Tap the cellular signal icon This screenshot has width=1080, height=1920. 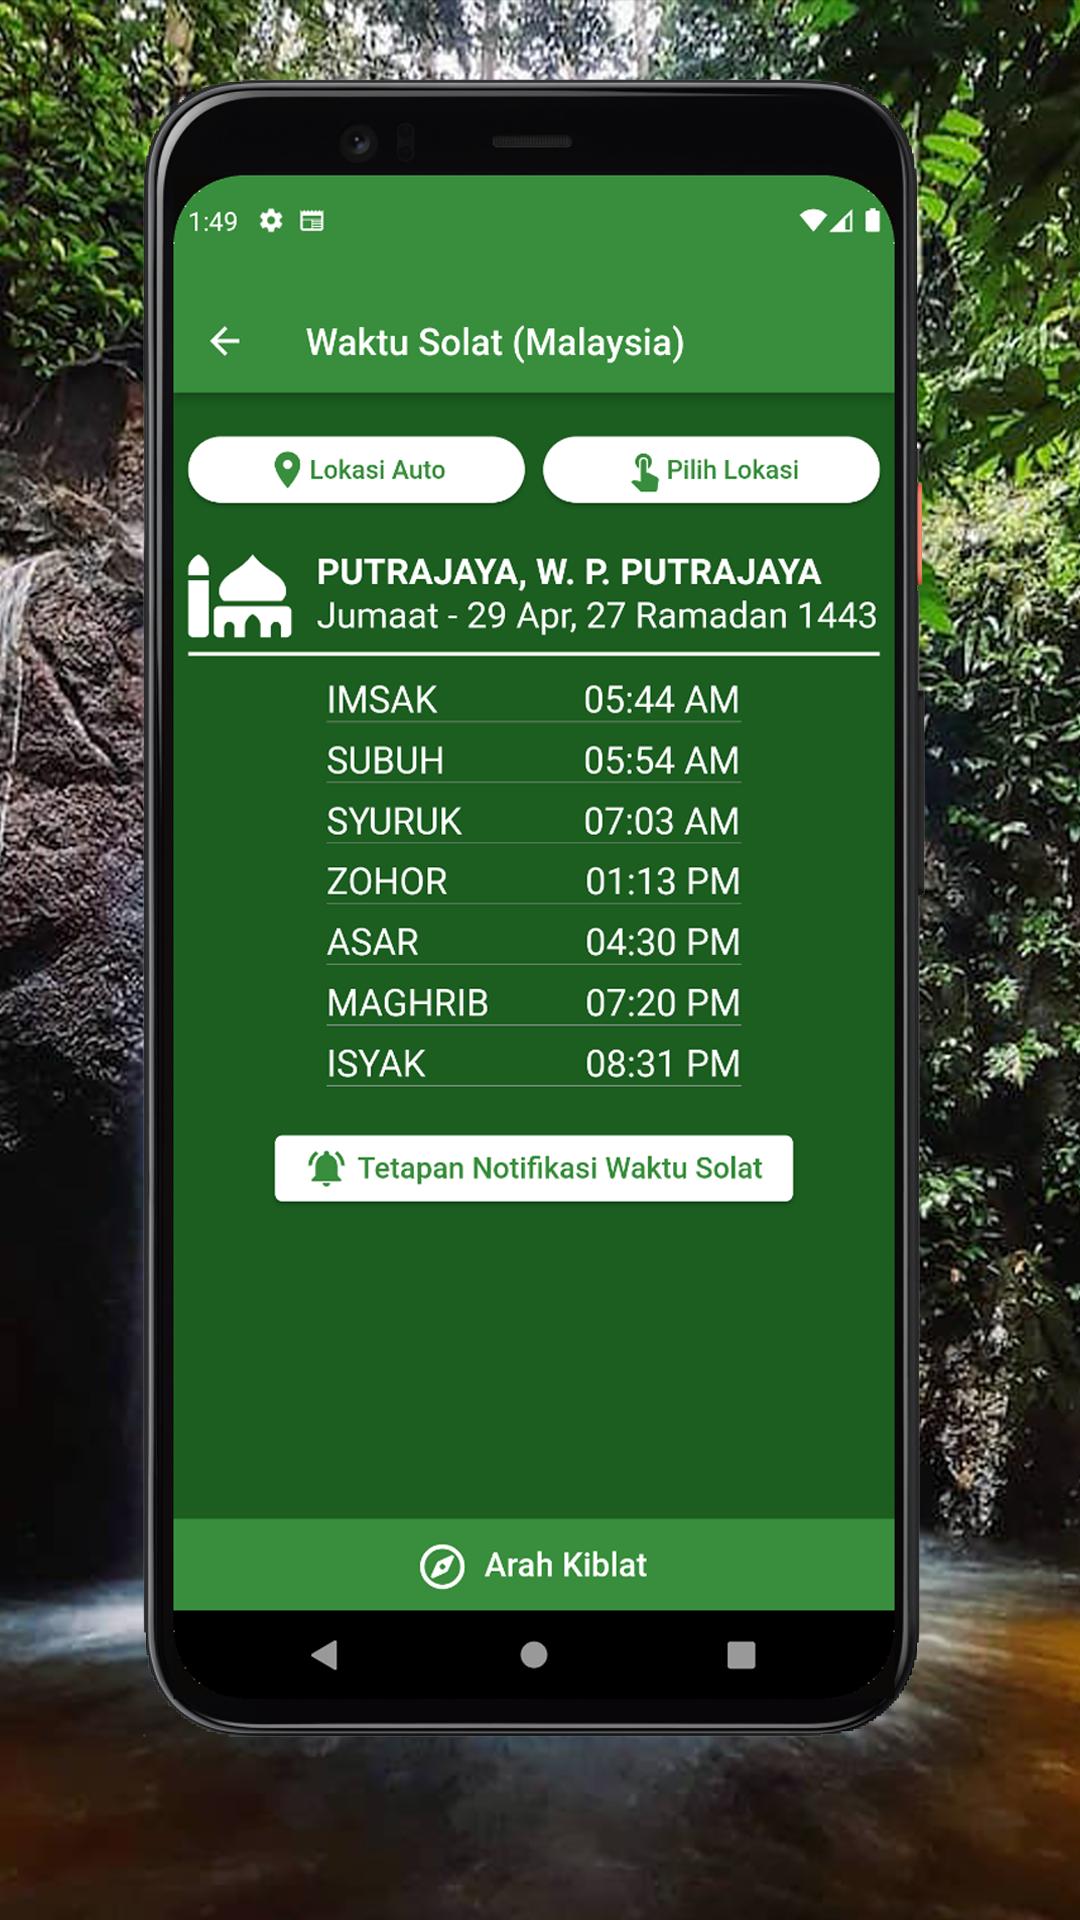tap(842, 221)
